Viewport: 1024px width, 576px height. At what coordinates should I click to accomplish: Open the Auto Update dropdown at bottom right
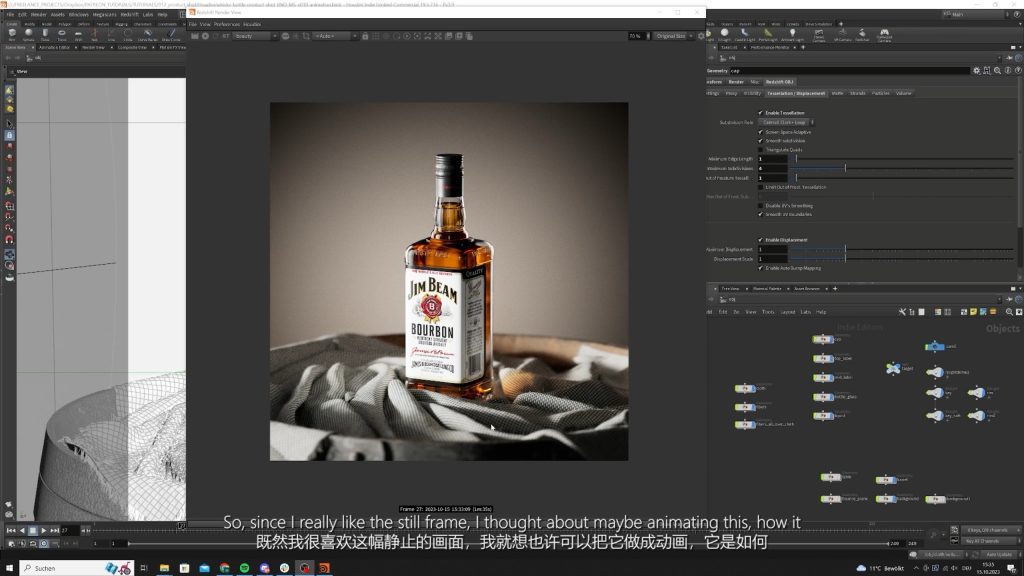tap(1000, 554)
